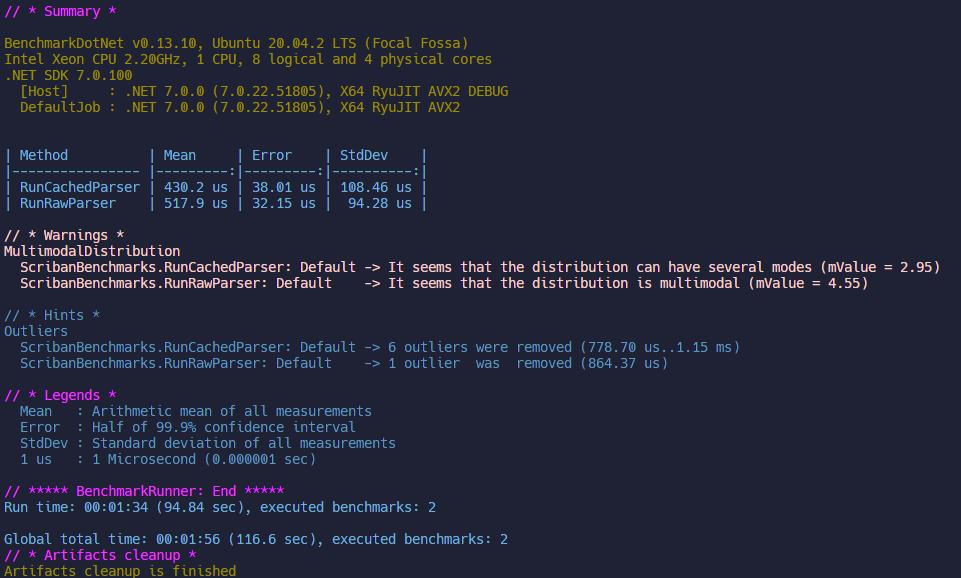Image resolution: width=961 pixels, height=578 pixels.
Task: Click the "// * Legends *" heading
Action: (60, 395)
